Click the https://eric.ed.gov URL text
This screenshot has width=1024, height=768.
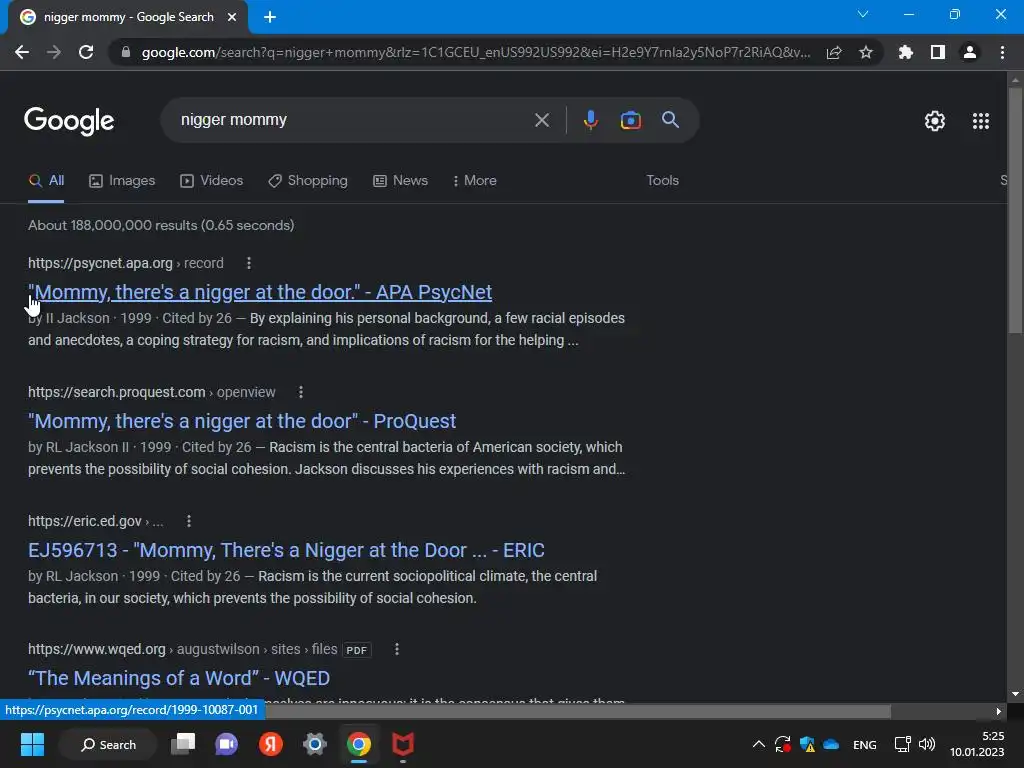pos(84,521)
